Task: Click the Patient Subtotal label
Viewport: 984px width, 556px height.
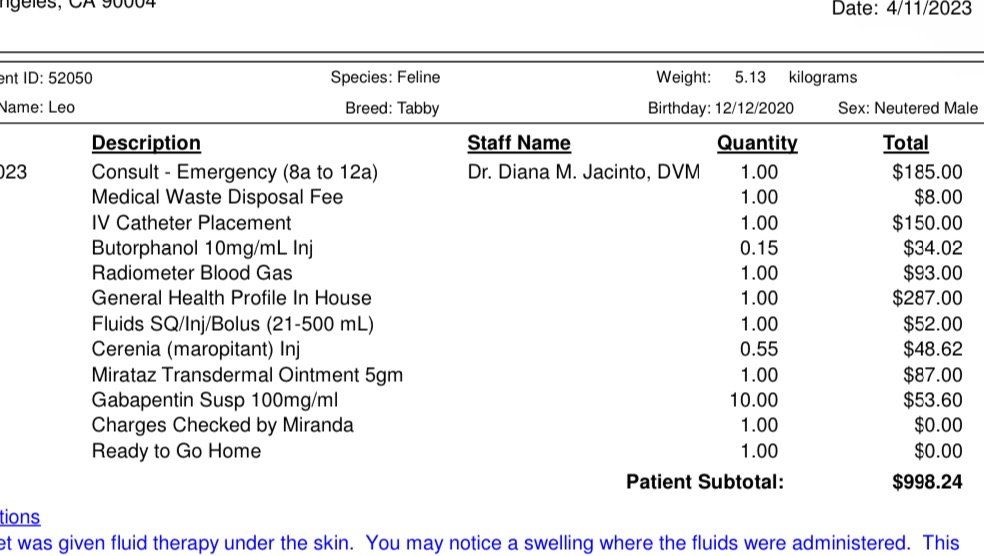Action: pos(705,482)
